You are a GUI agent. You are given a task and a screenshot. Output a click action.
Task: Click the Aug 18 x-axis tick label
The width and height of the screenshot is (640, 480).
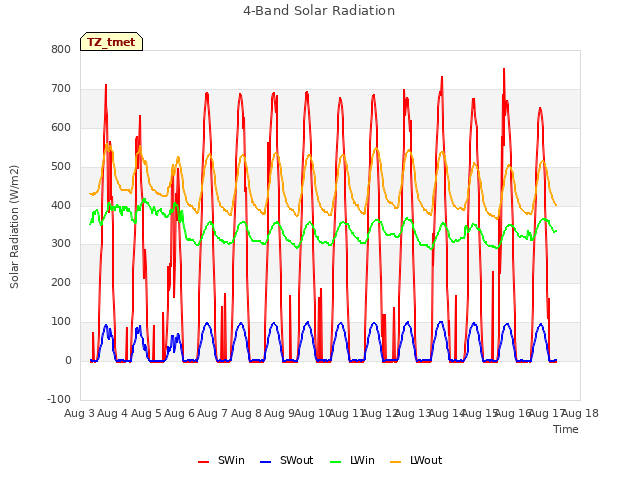[580, 413]
